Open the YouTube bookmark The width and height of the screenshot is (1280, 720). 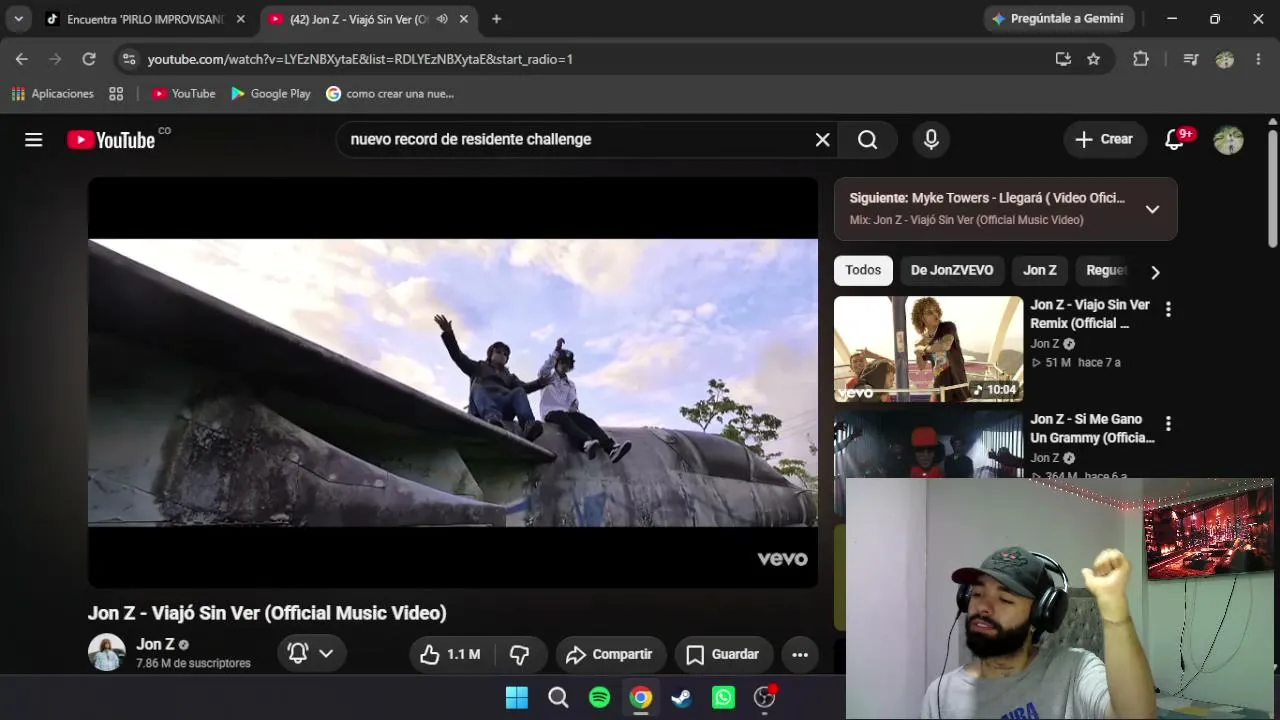pyautogui.click(x=184, y=94)
